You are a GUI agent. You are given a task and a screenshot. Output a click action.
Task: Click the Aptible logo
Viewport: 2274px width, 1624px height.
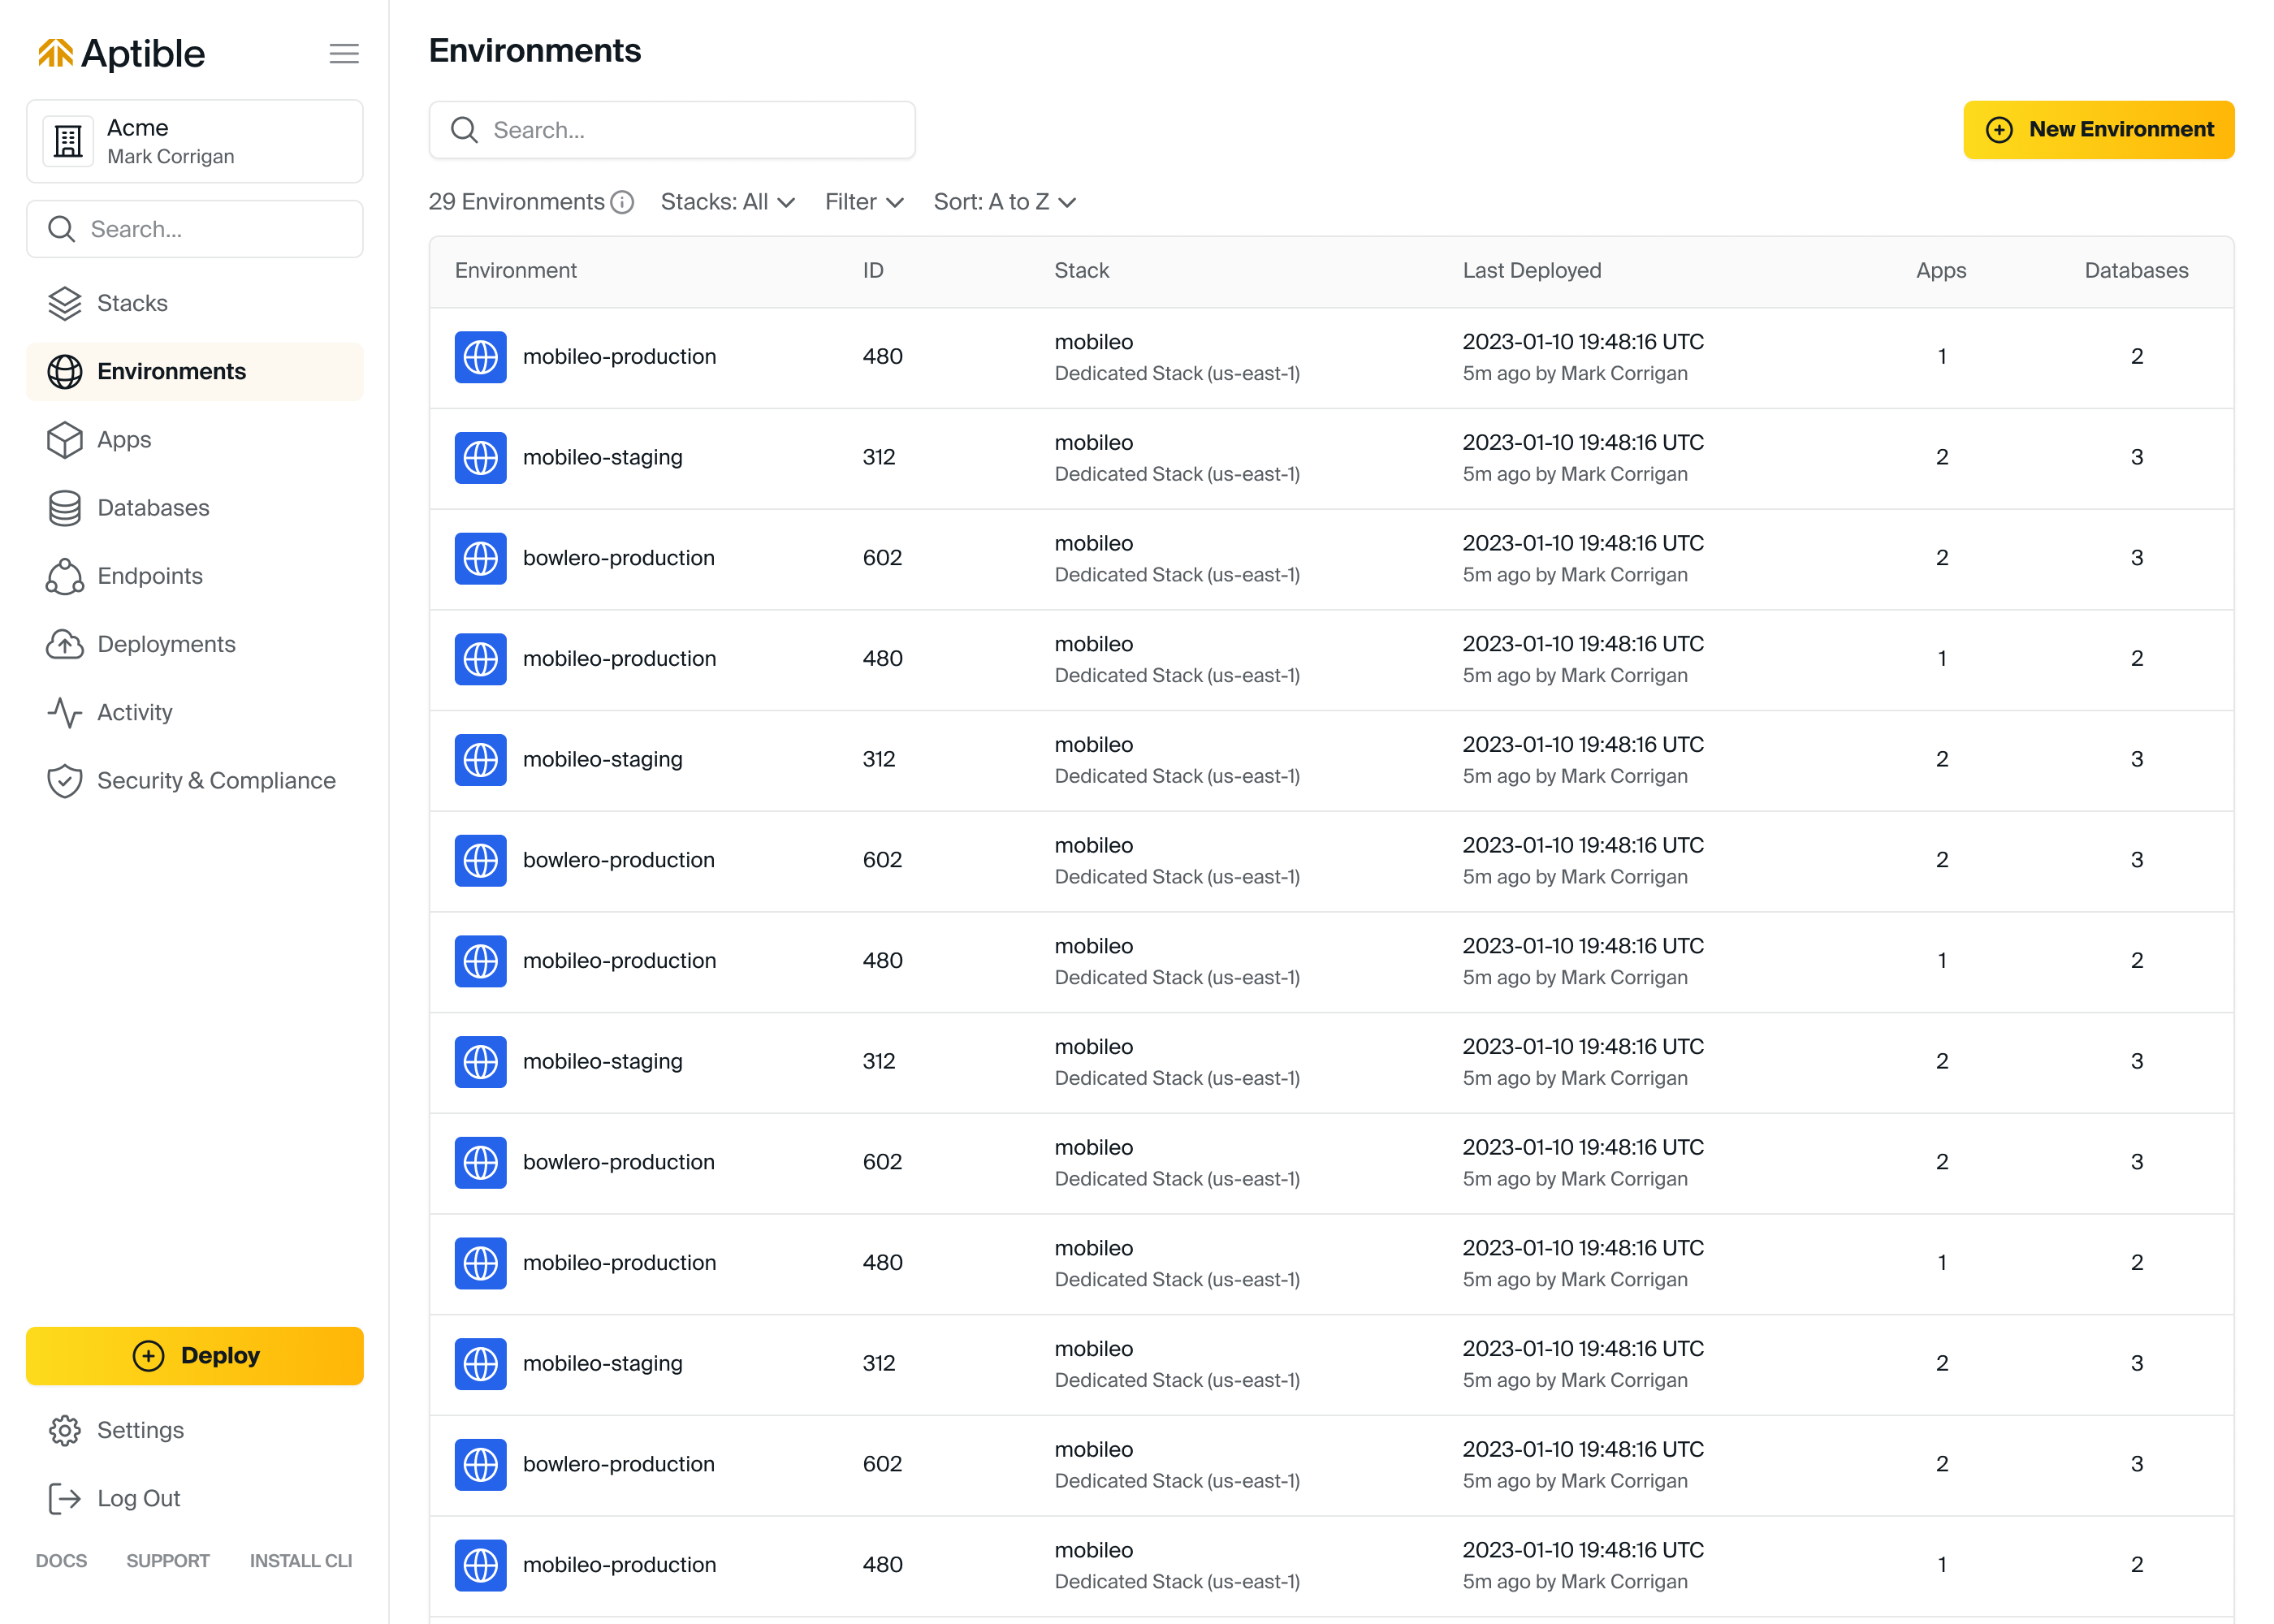point(121,54)
